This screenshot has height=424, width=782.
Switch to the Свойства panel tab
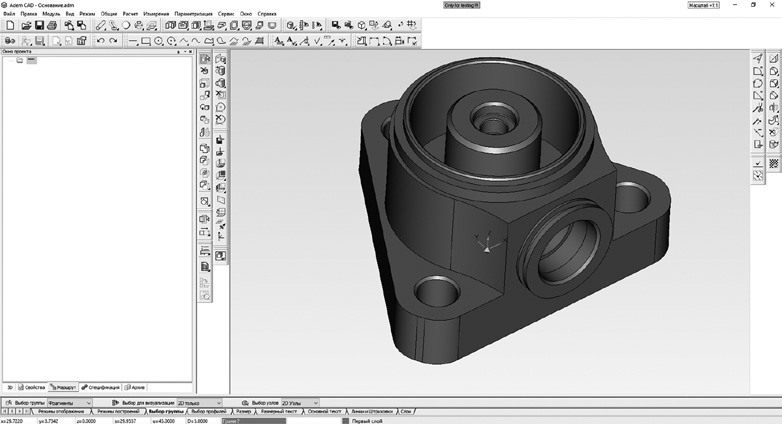pyautogui.click(x=34, y=386)
